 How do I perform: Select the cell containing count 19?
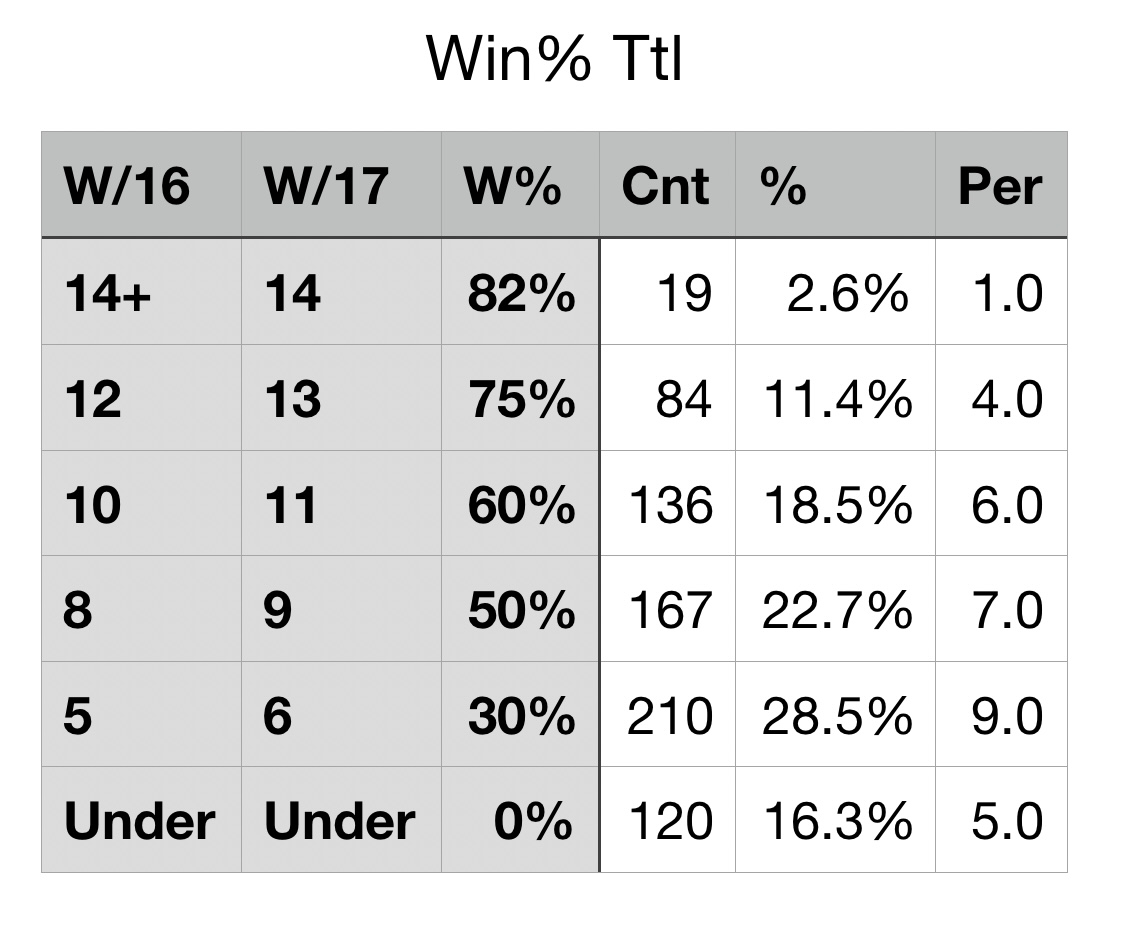(x=683, y=294)
